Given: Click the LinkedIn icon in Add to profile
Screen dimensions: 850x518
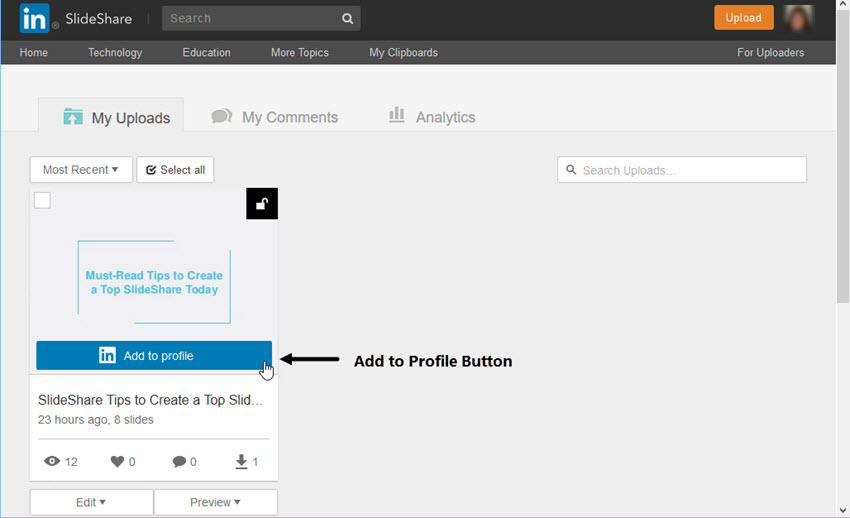Looking at the screenshot, I should [x=107, y=355].
